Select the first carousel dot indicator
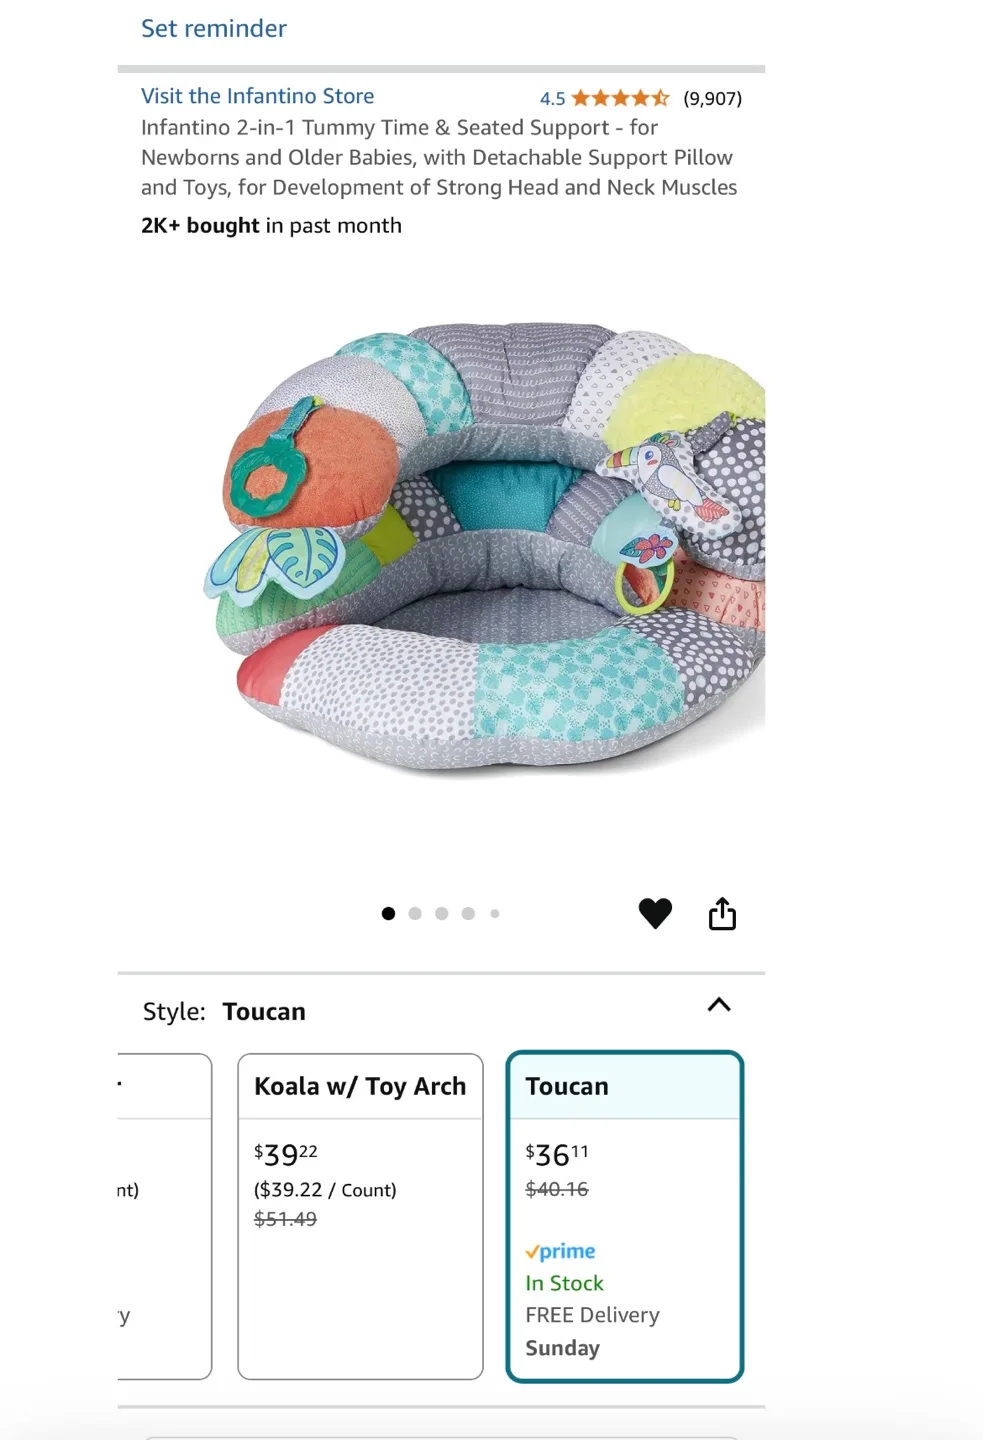The image size is (983, 1440). [388, 913]
